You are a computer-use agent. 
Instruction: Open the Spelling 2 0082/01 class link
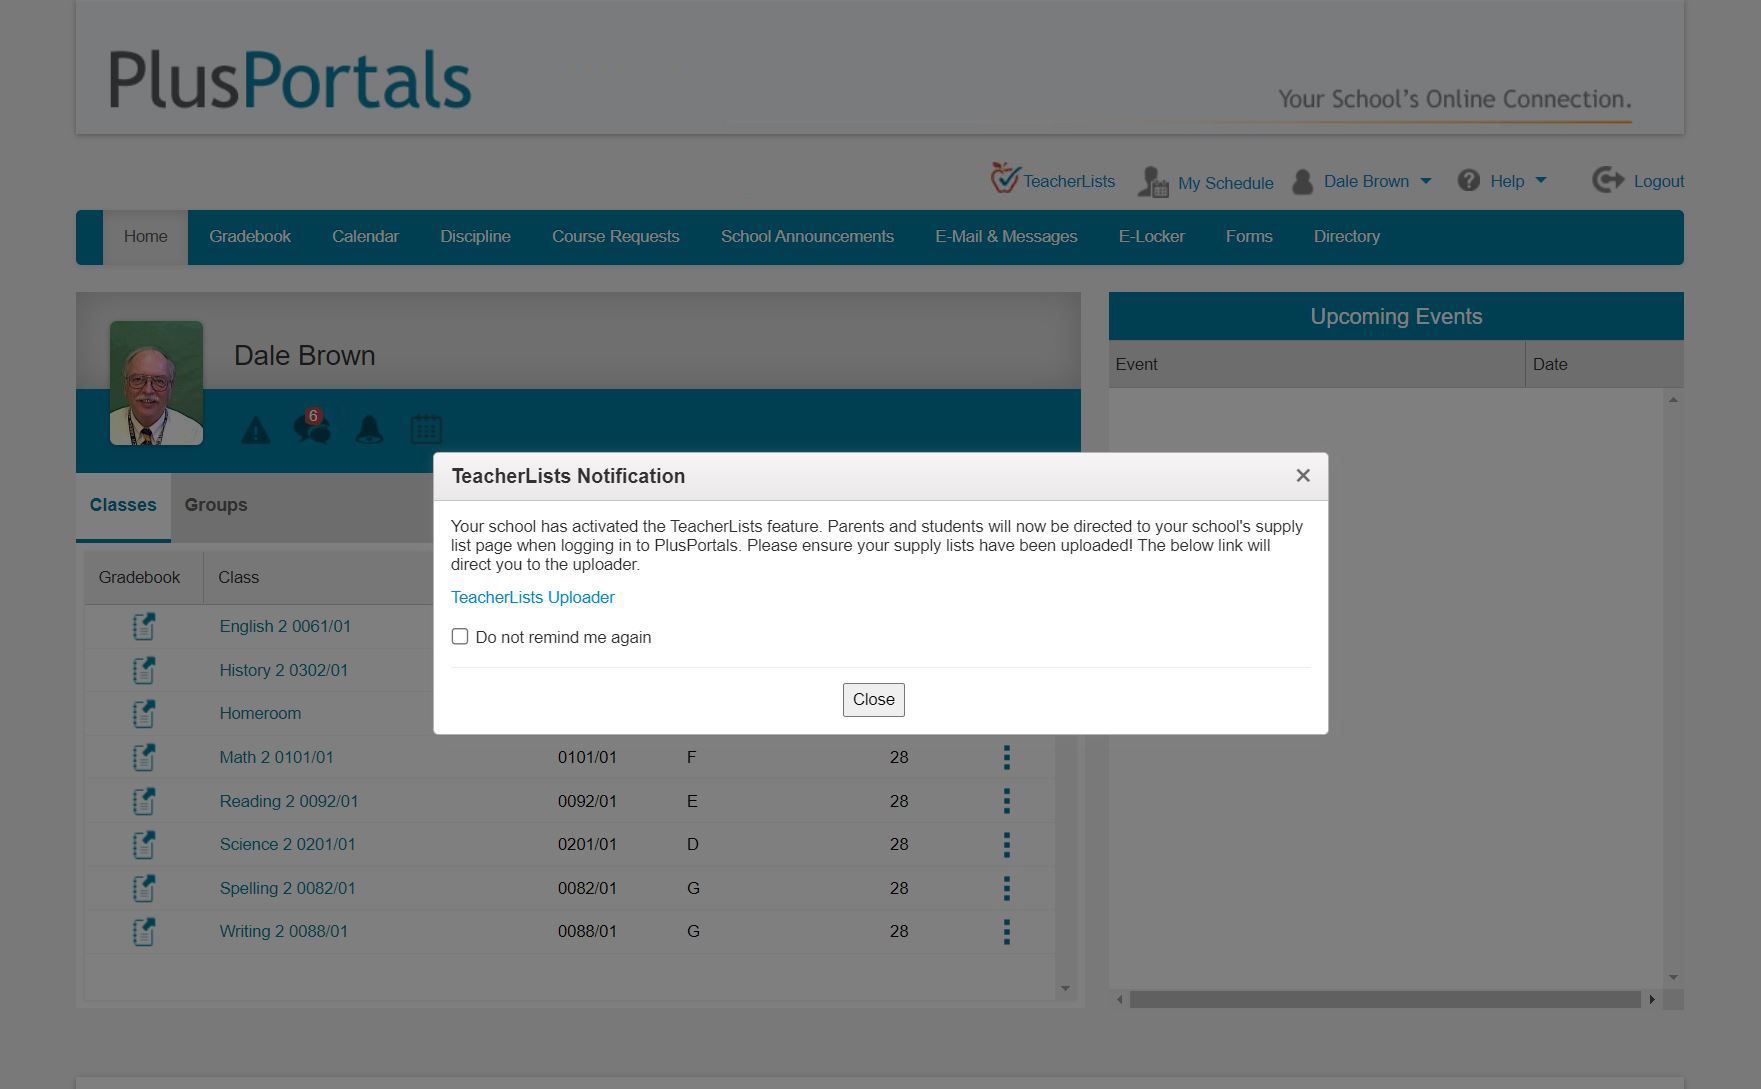click(287, 888)
